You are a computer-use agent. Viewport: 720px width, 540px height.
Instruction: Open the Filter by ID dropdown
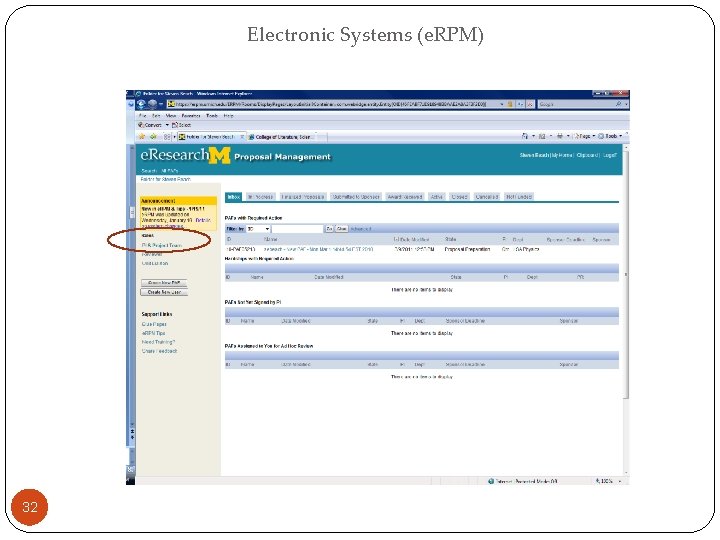[x=258, y=229]
